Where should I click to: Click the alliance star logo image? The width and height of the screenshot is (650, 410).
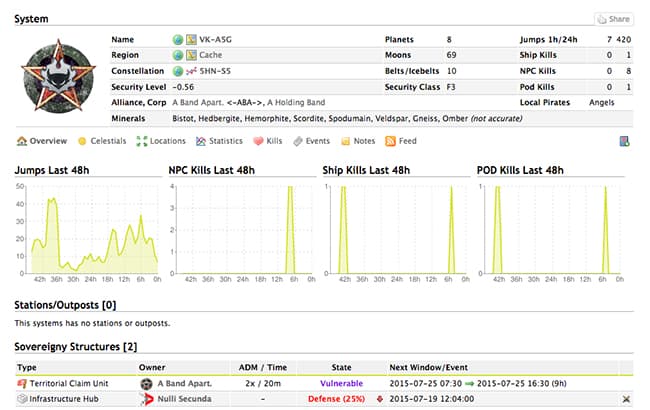click(59, 77)
